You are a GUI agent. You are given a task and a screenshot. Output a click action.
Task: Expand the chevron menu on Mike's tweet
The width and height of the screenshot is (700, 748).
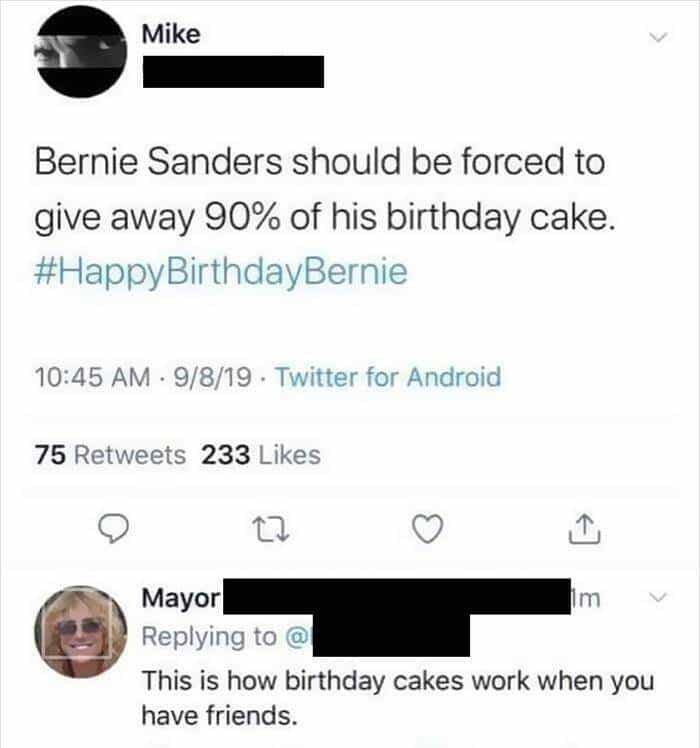tap(657, 38)
